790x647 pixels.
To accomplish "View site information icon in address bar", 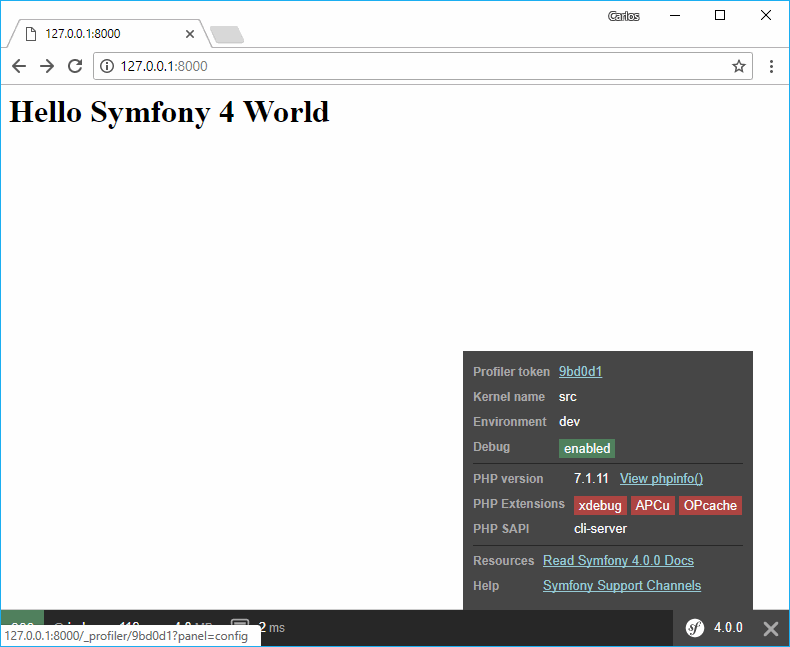I will [x=107, y=66].
